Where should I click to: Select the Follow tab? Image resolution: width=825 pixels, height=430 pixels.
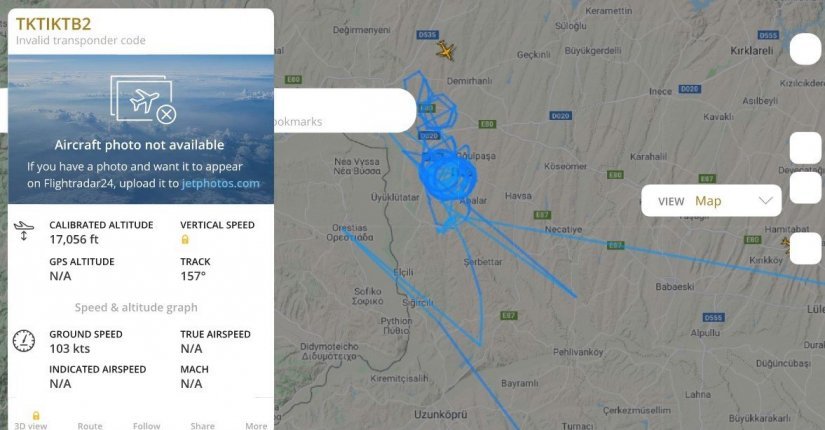[x=146, y=425]
